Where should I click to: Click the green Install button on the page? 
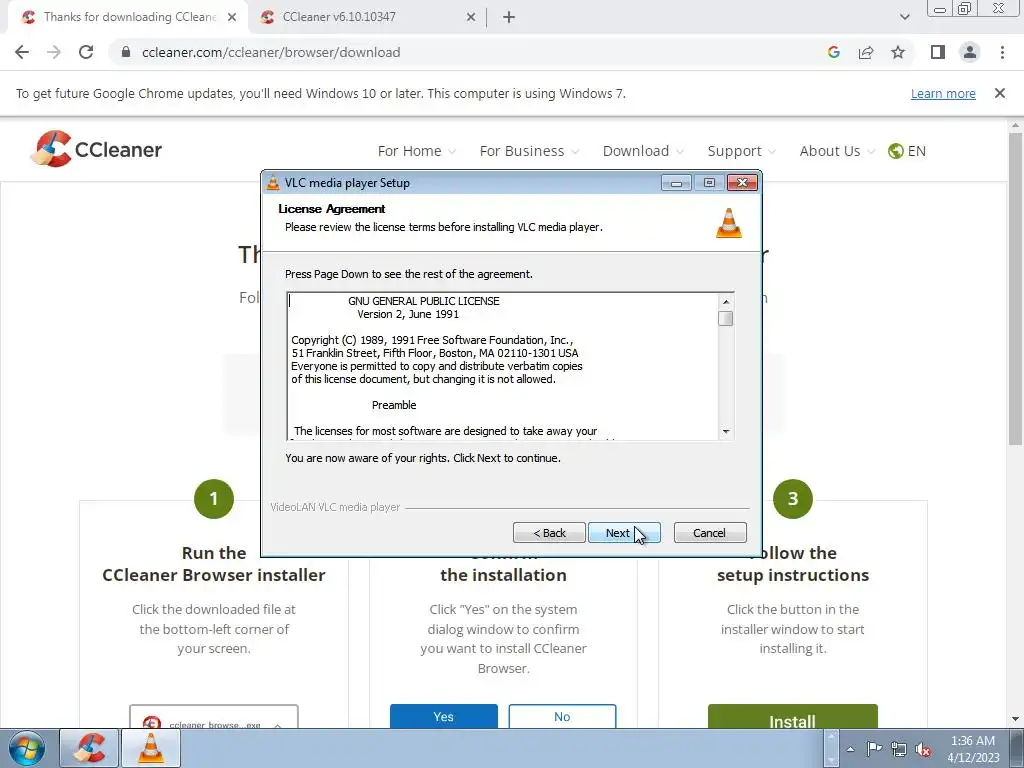click(x=792, y=718)
